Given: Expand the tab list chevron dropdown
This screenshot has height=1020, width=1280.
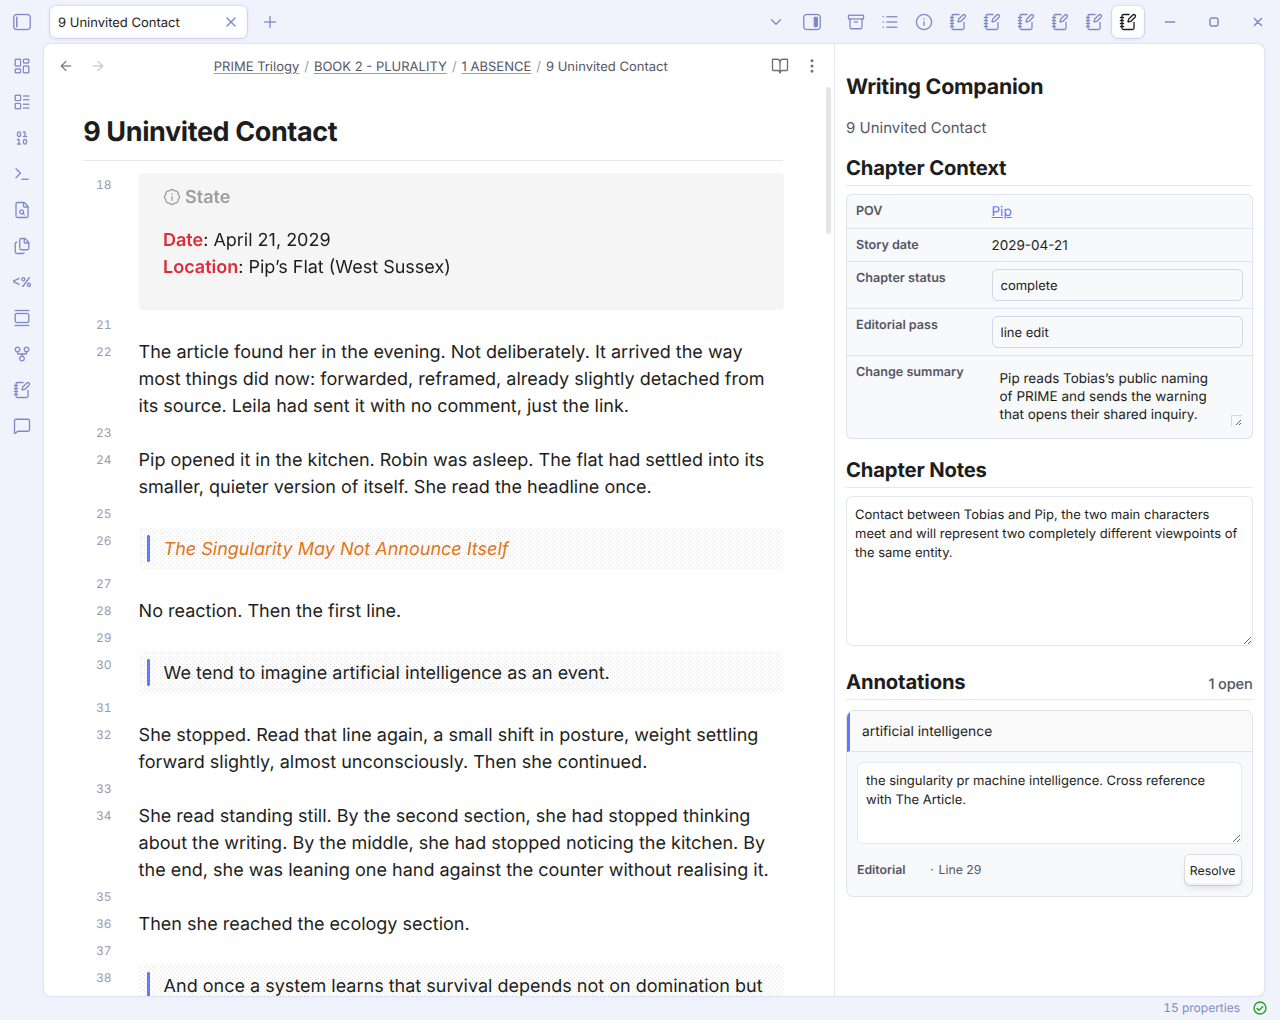Looking at the screenshot, I should (x=776, y=22).
